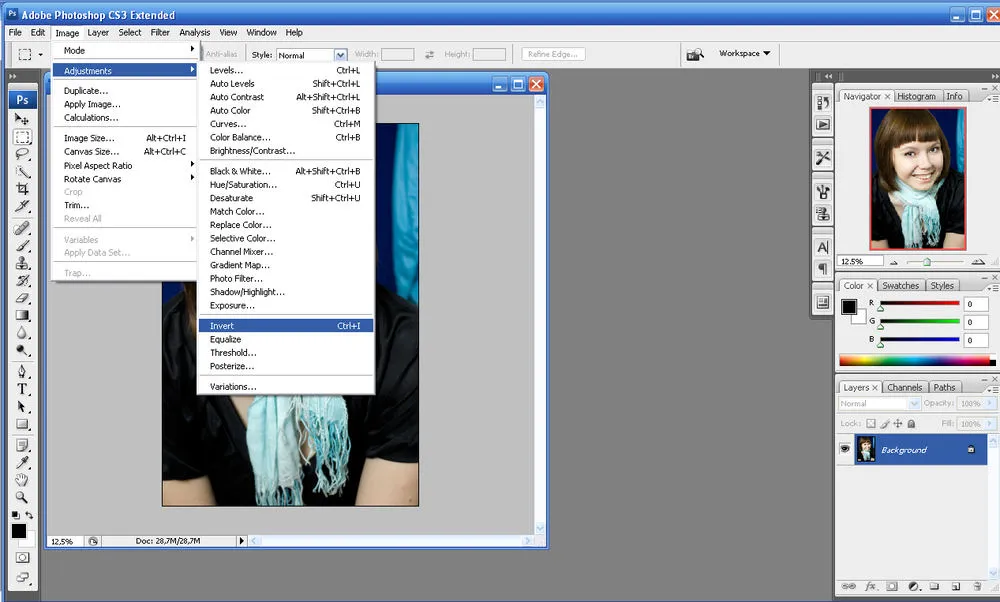Image resolution: width=1000 pixels, height=602 pixels.
Task: Expand the Workspace dropdown
Action: point(744,54)
